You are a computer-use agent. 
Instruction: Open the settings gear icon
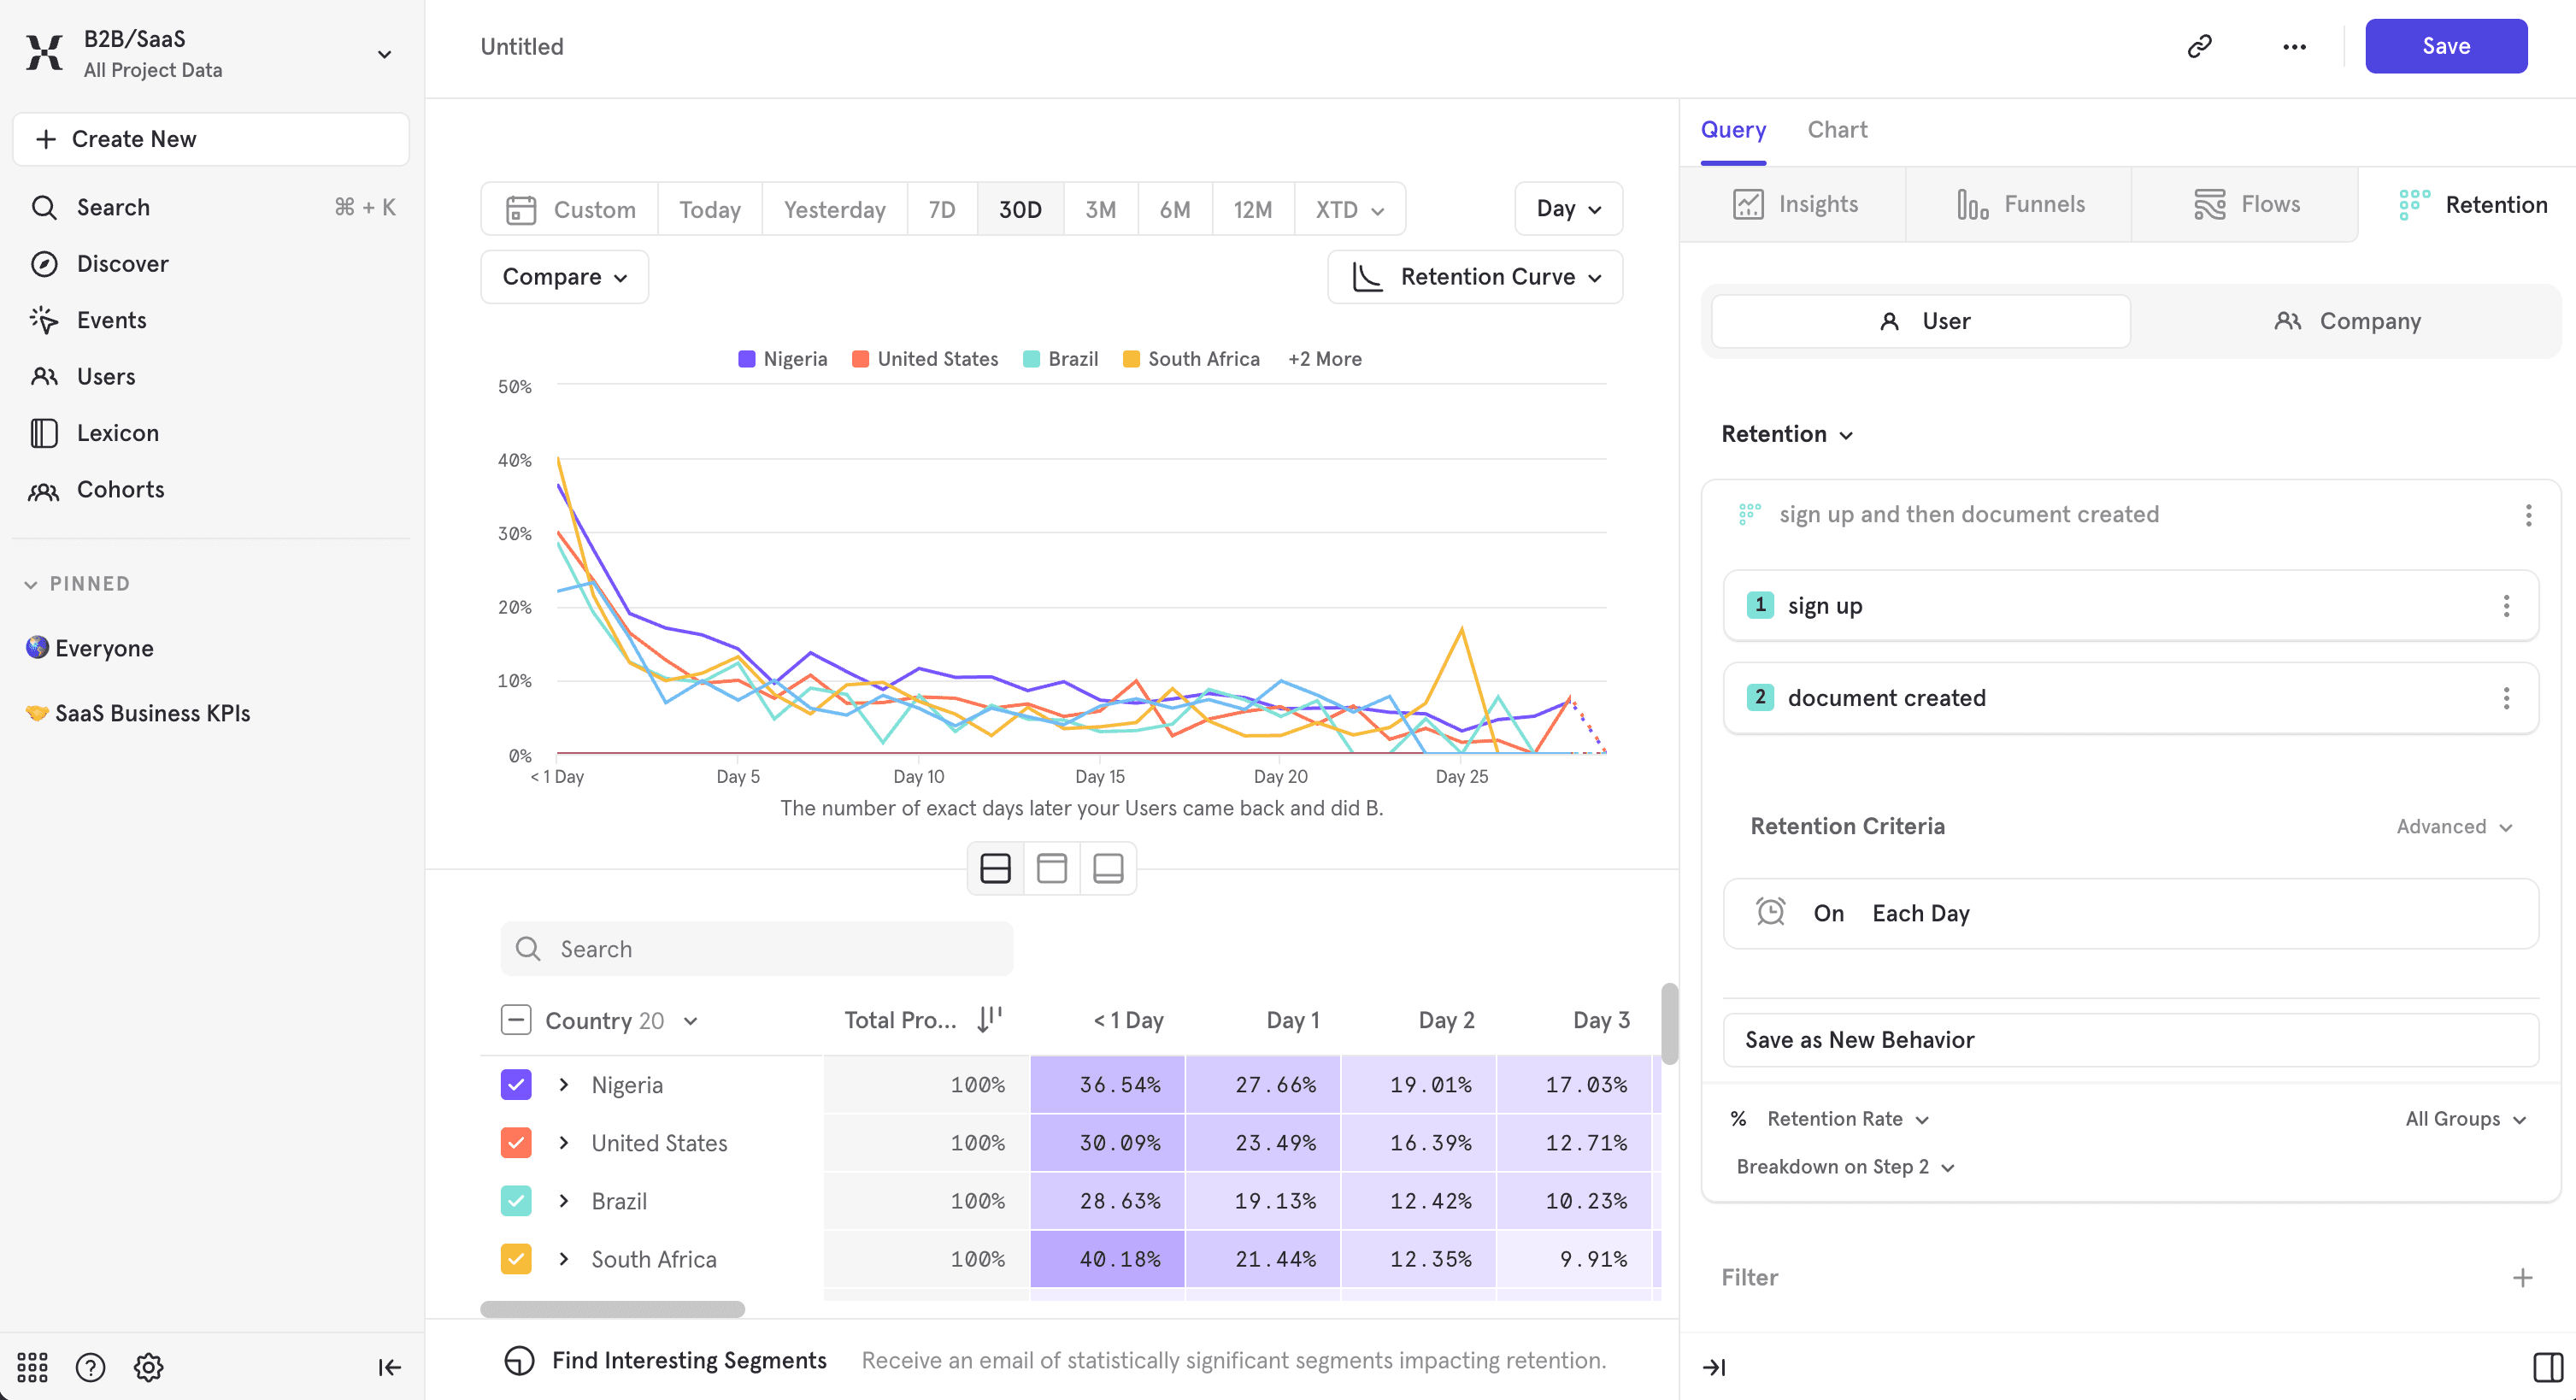point(149,1367)
